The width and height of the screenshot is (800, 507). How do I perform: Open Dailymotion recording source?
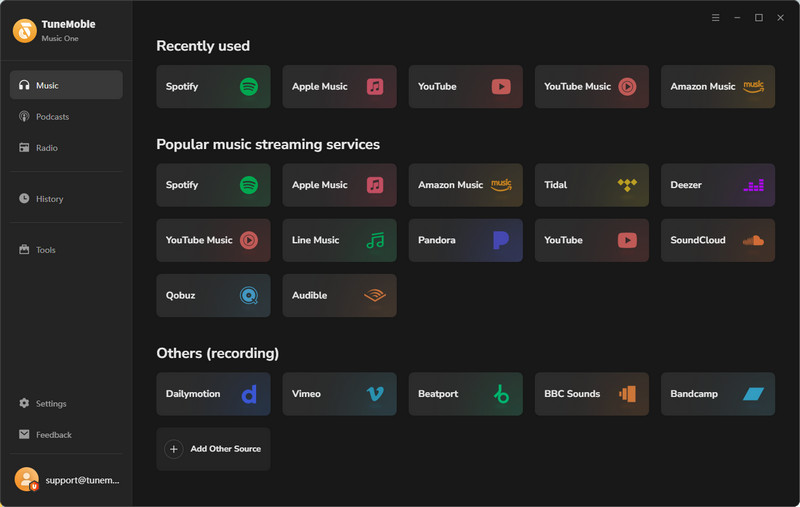pyautogui.click(x=213, y=394)
